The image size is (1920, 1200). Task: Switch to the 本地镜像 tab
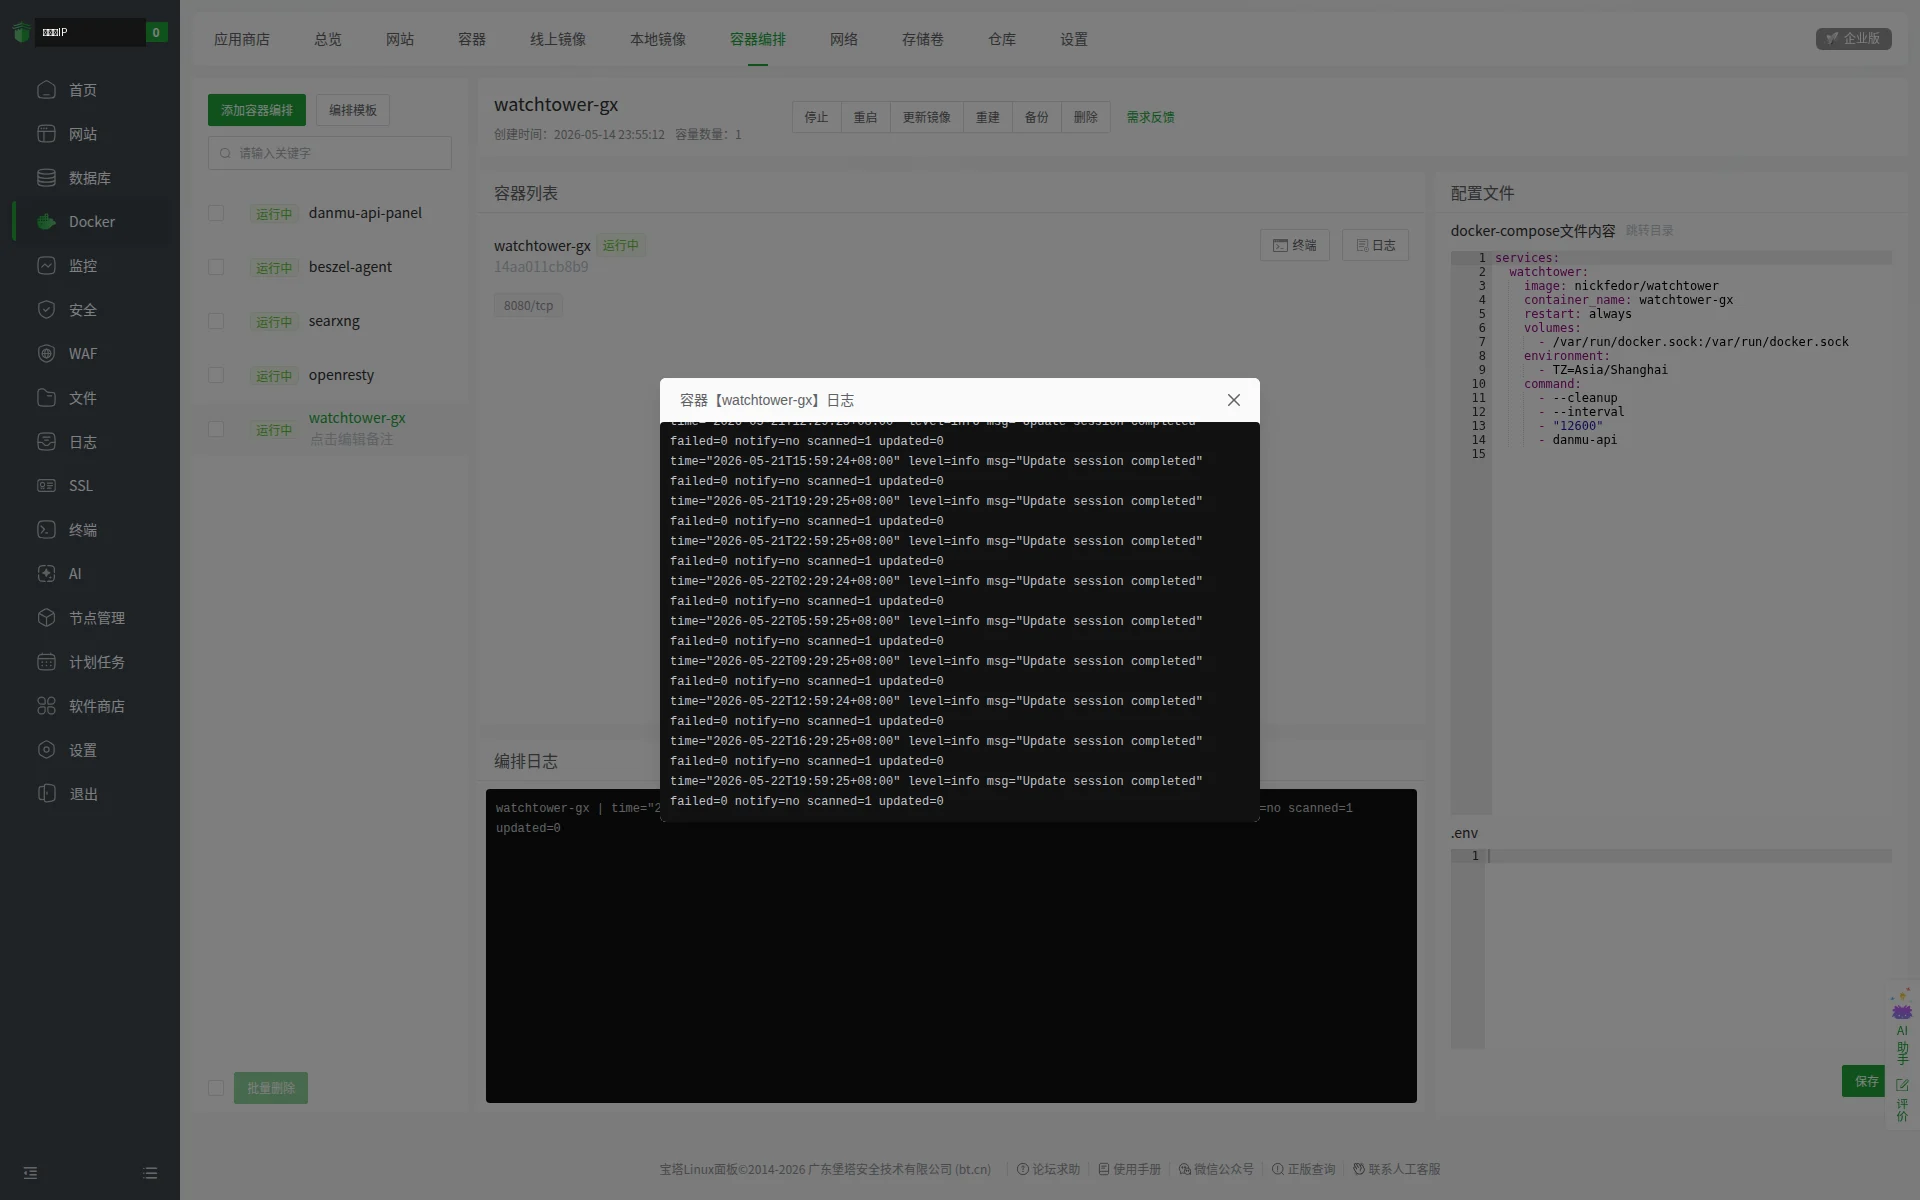(658, 39)
